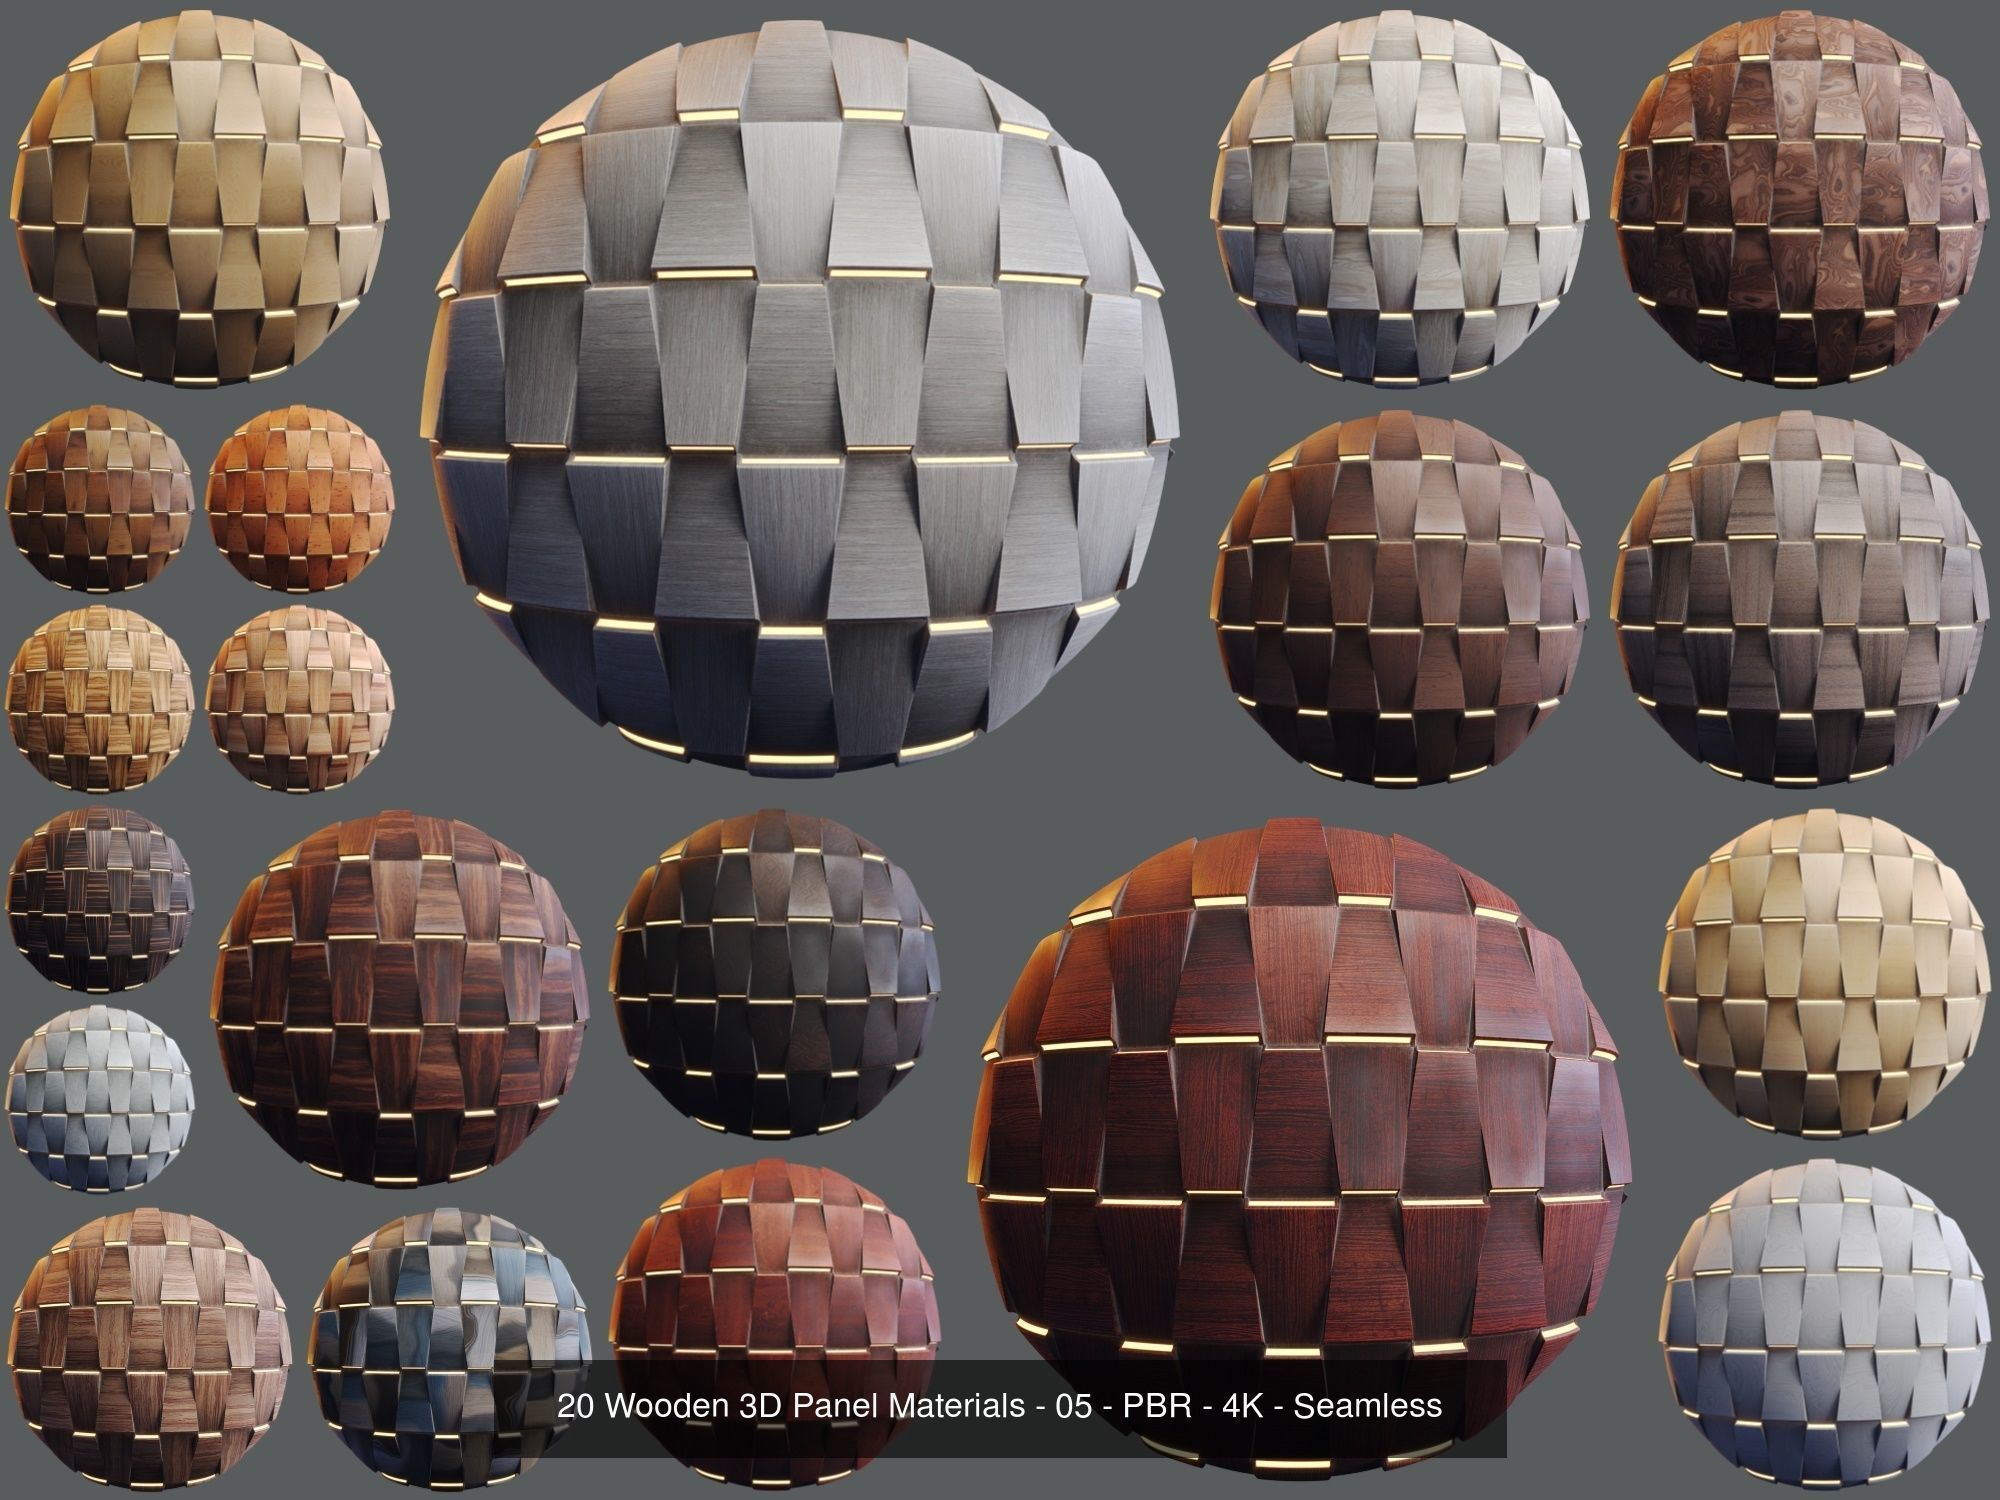Pick the light-to-dark brown sphere below whitewashed oak

(1400, 600)
